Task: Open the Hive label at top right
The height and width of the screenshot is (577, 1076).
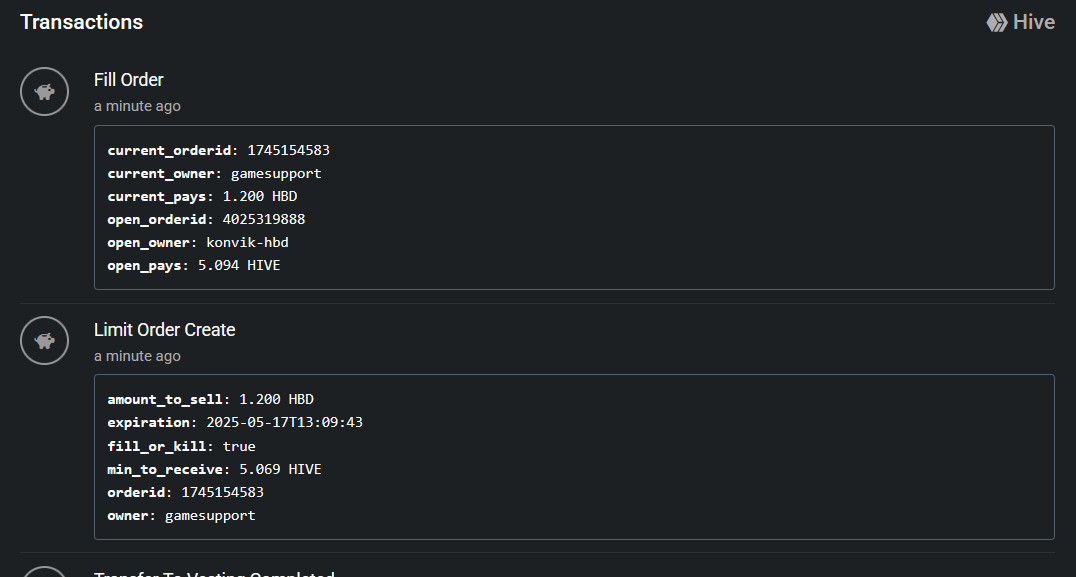Action: [x=1033, y=22]
